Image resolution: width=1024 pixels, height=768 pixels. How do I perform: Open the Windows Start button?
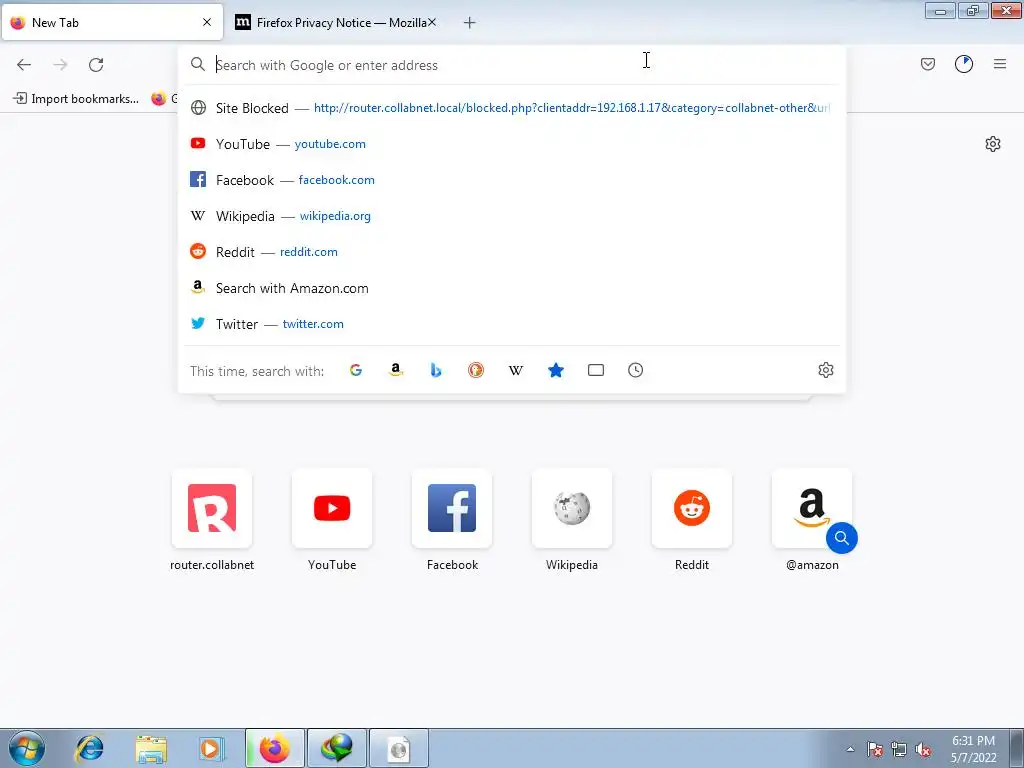point(26,748)
